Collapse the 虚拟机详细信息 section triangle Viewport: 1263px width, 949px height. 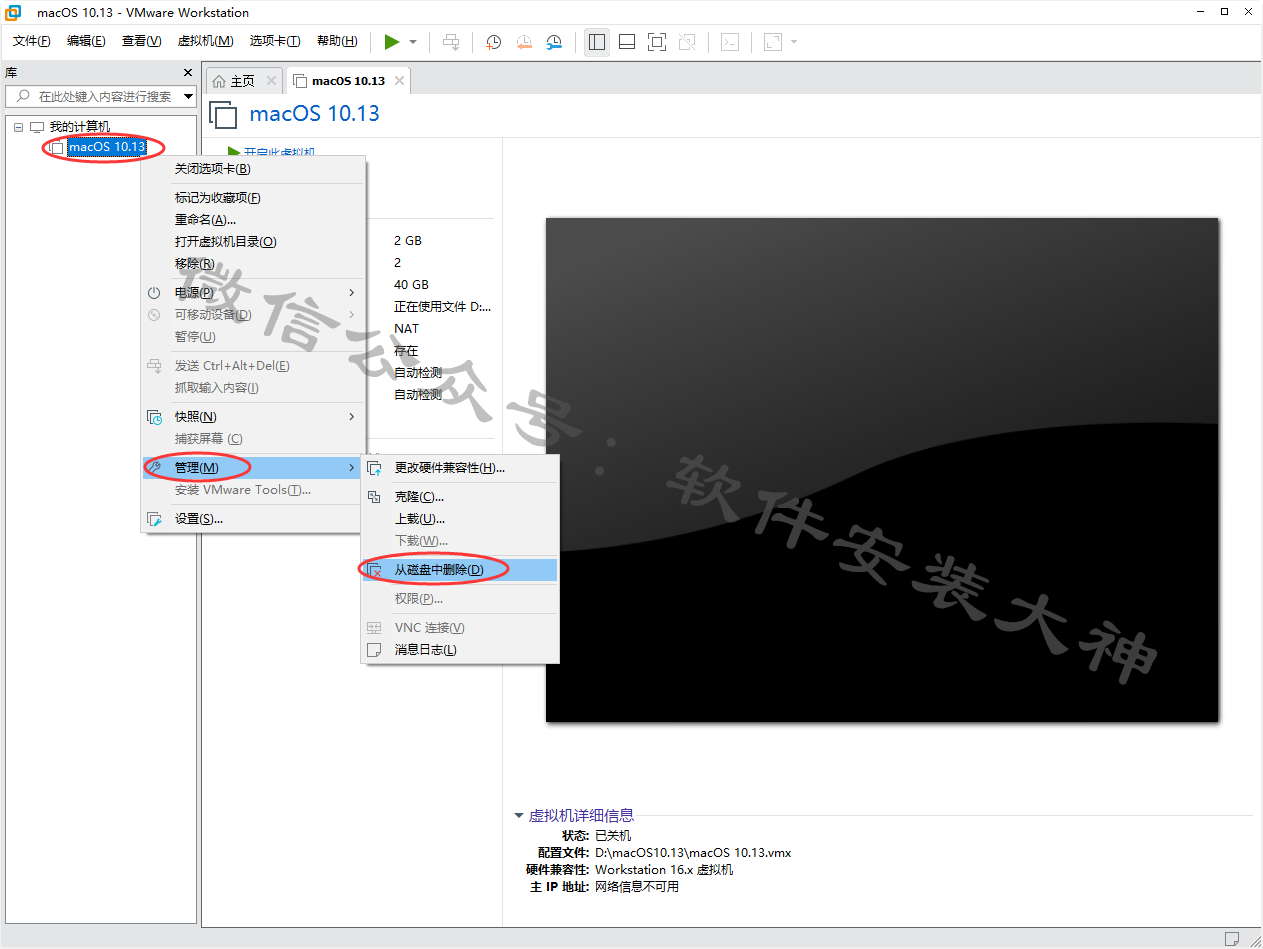519,816
